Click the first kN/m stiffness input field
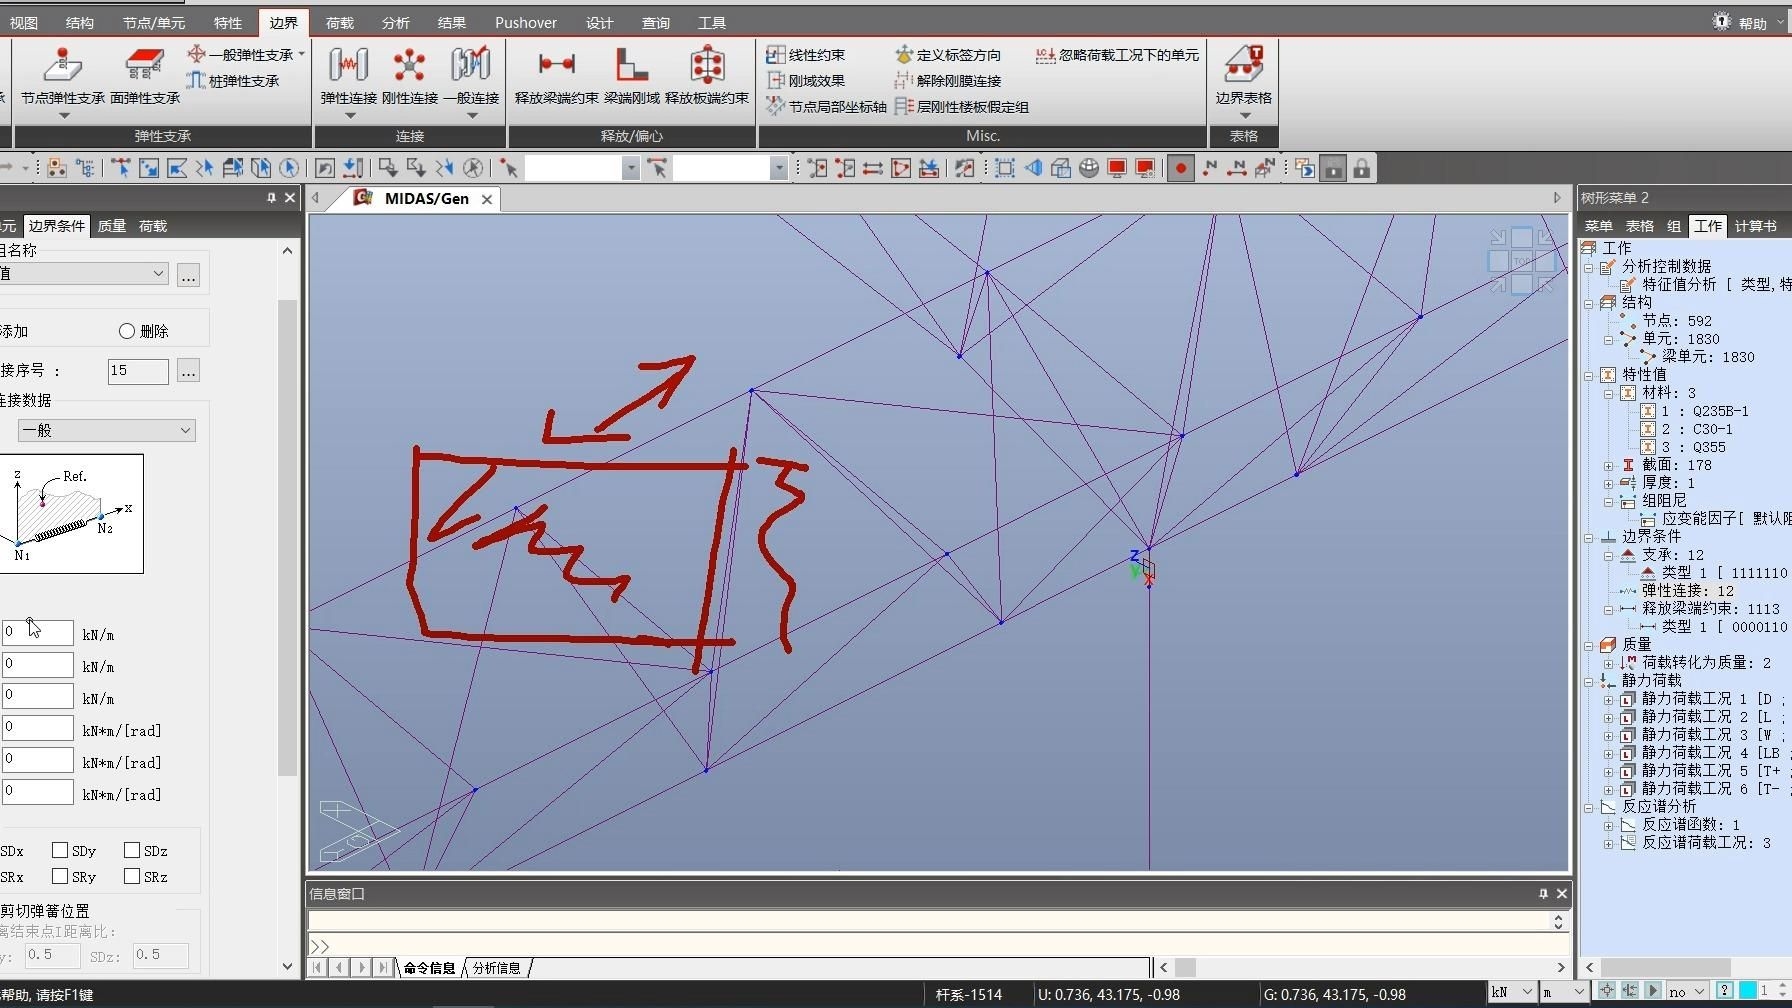This screenshot has height=1008, width=1792. tap(38, 633)
